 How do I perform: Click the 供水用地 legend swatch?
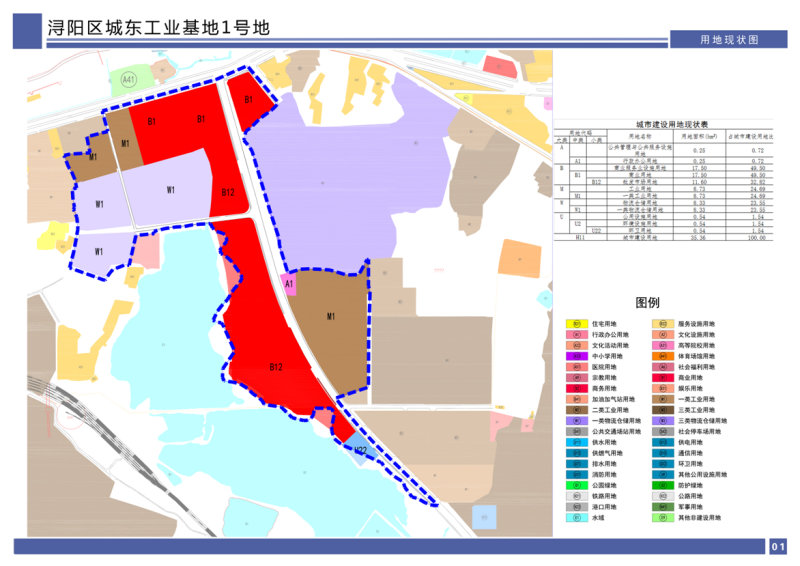575,442
